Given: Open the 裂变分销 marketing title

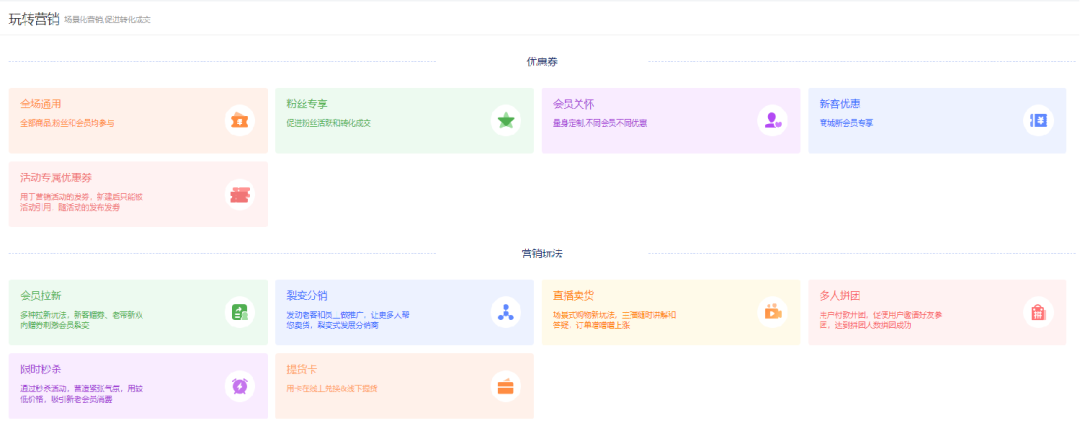Looking at the screenshot, I should [x=307, y=296].
